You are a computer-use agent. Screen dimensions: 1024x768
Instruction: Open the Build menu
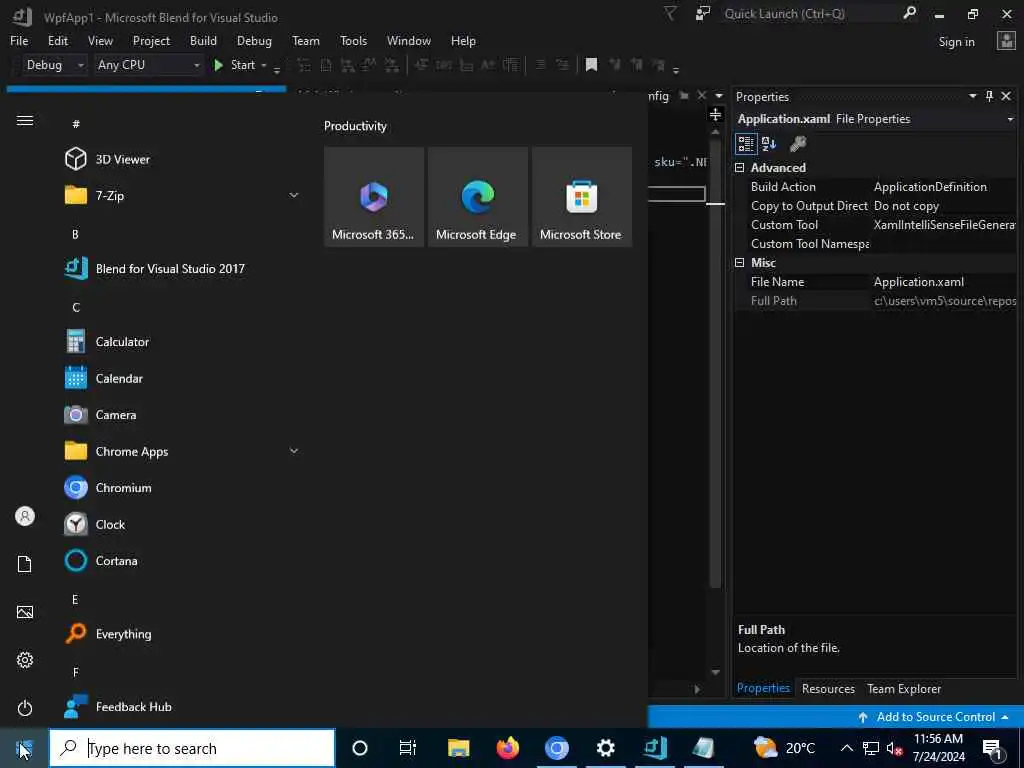point(203,40)
